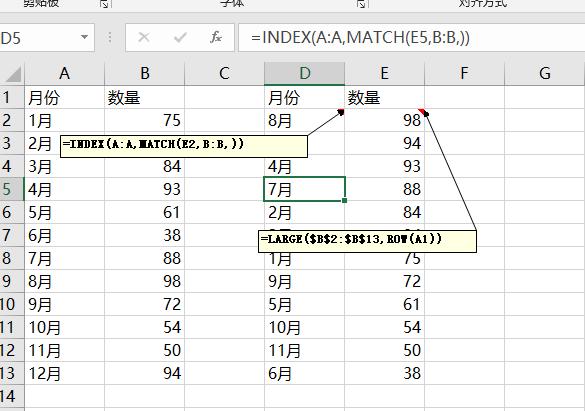The height and width of the screenshot is (411, 585).
Task: Select row 14 header
Action: (12, 396)
